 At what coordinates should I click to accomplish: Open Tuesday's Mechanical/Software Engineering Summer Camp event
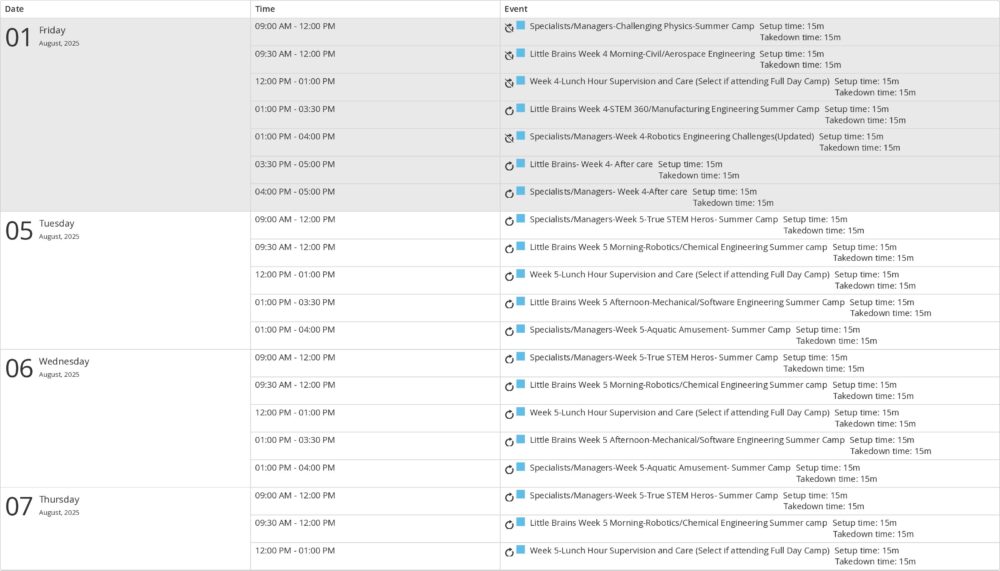pos(687,302)
